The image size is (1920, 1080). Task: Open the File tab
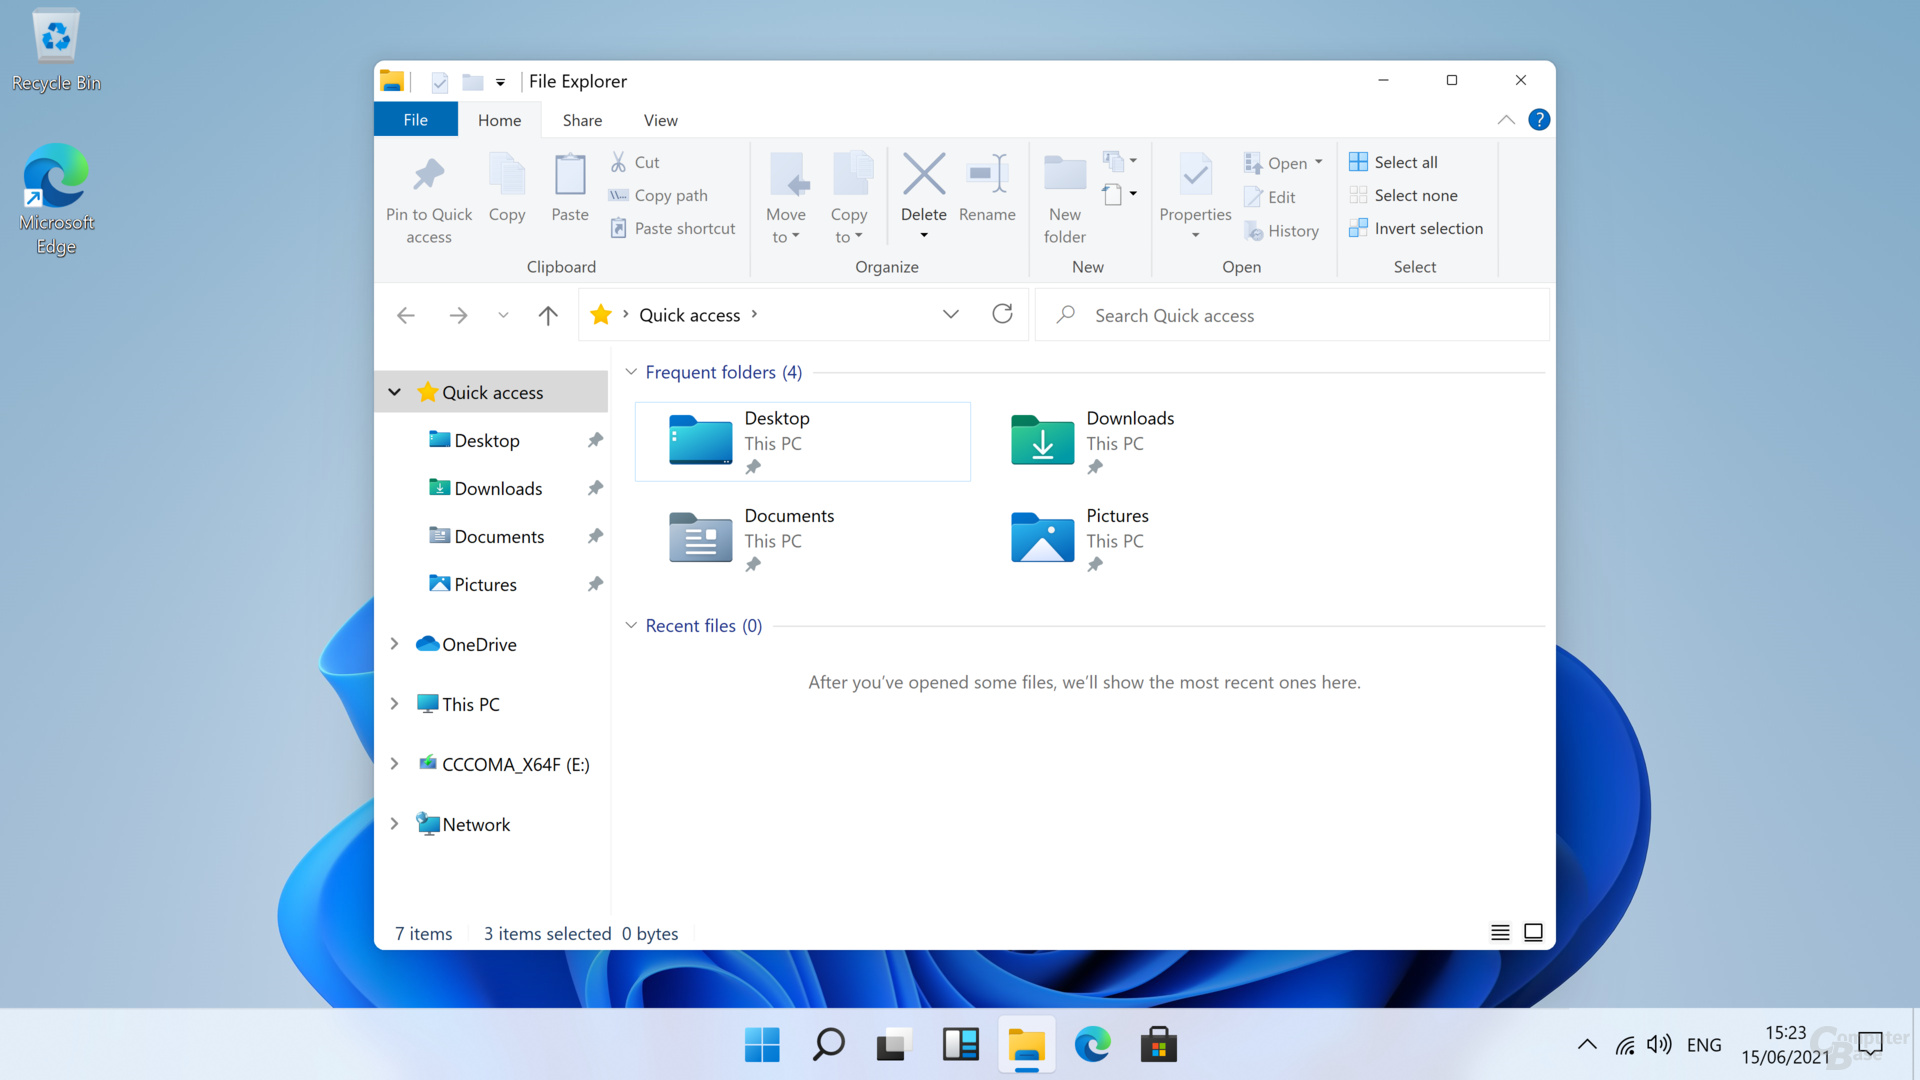tap(416, 120)
